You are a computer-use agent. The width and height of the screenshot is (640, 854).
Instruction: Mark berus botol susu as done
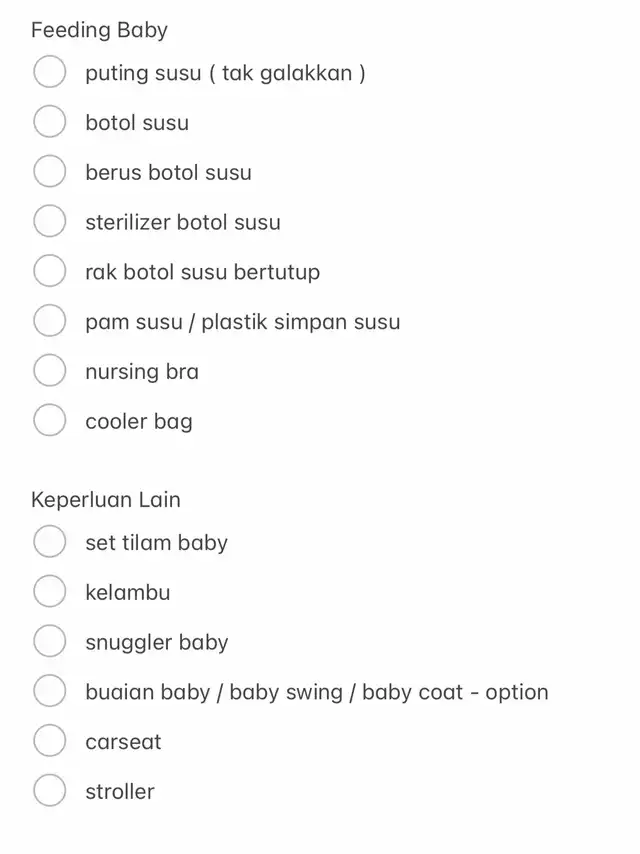point(50,171)
